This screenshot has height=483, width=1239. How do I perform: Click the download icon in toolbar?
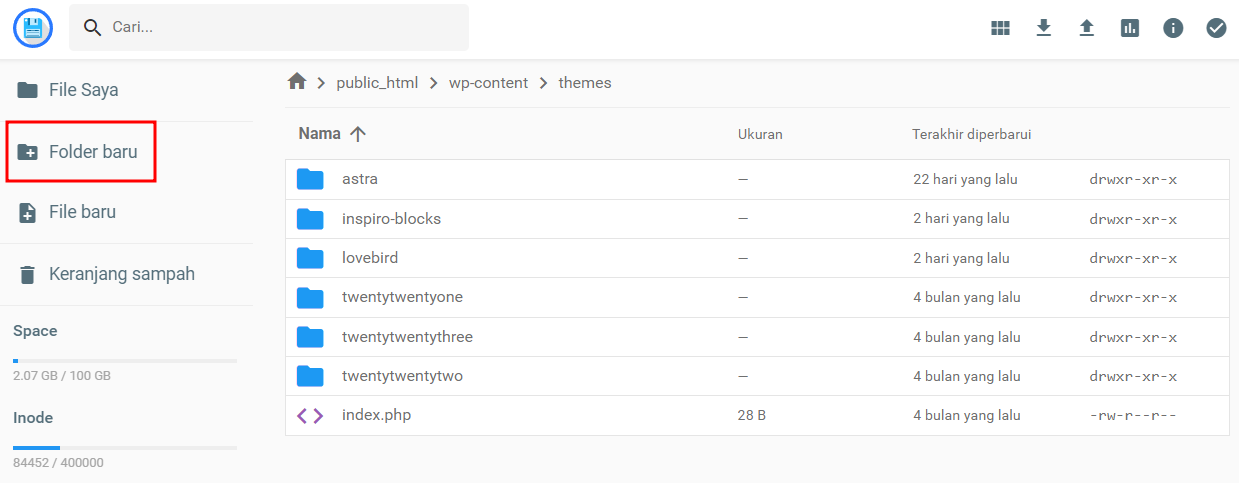(1043, 28)
